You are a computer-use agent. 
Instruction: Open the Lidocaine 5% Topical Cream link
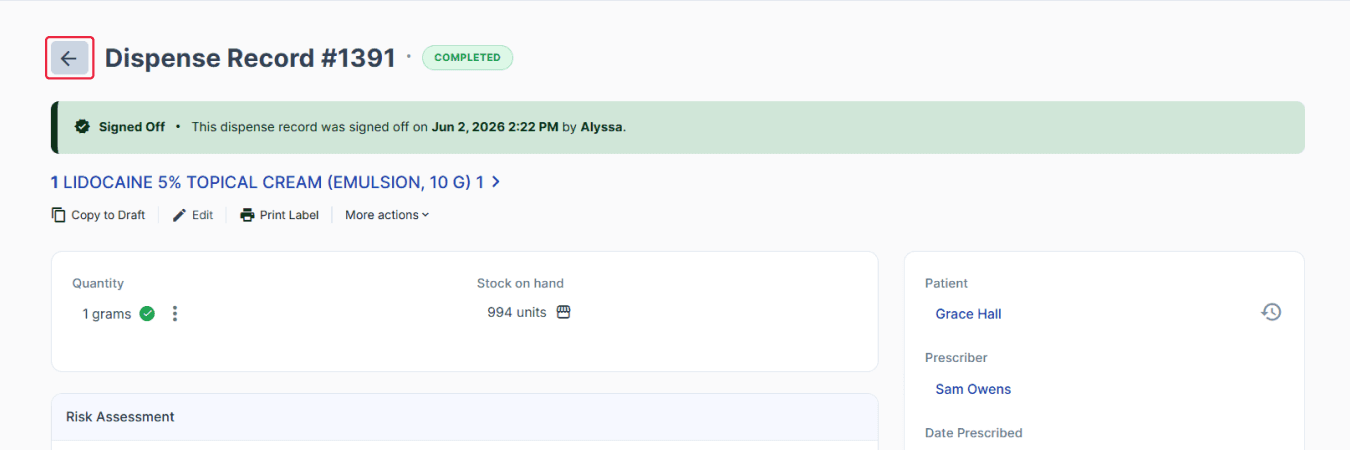click(x=268, y=182)
